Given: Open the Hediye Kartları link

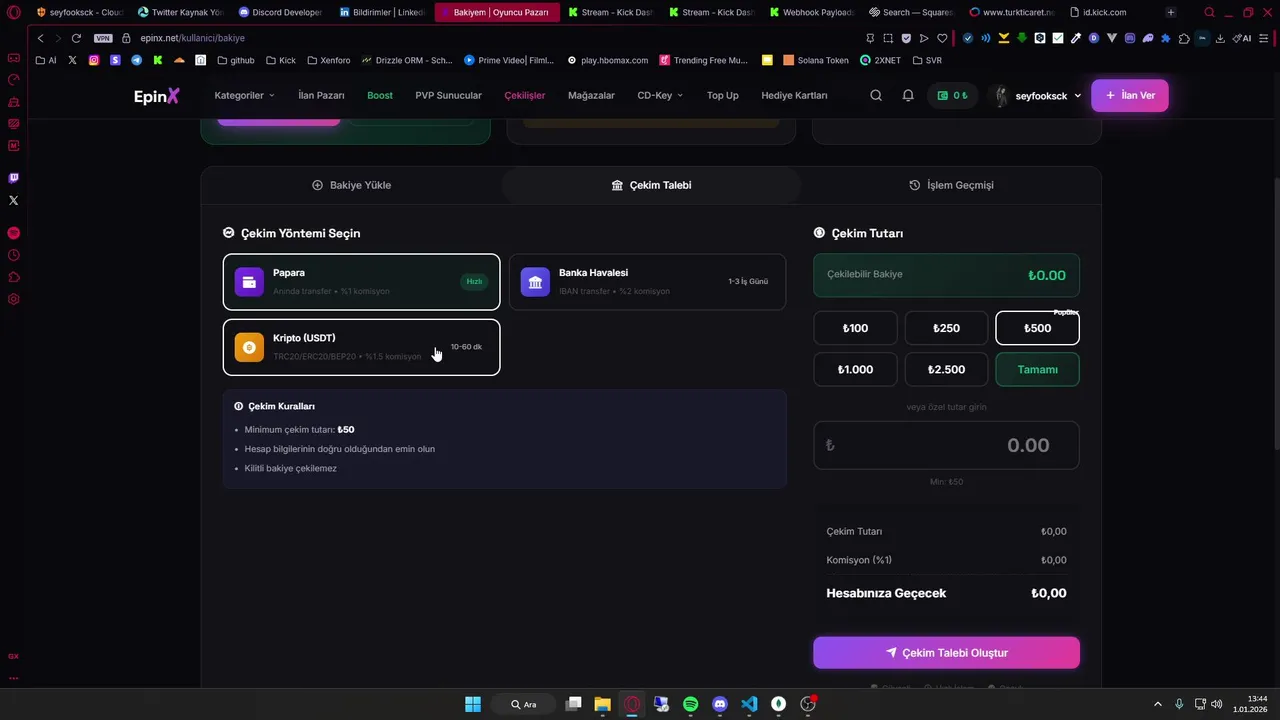Looking at the screenshot, I should [794, 96].
